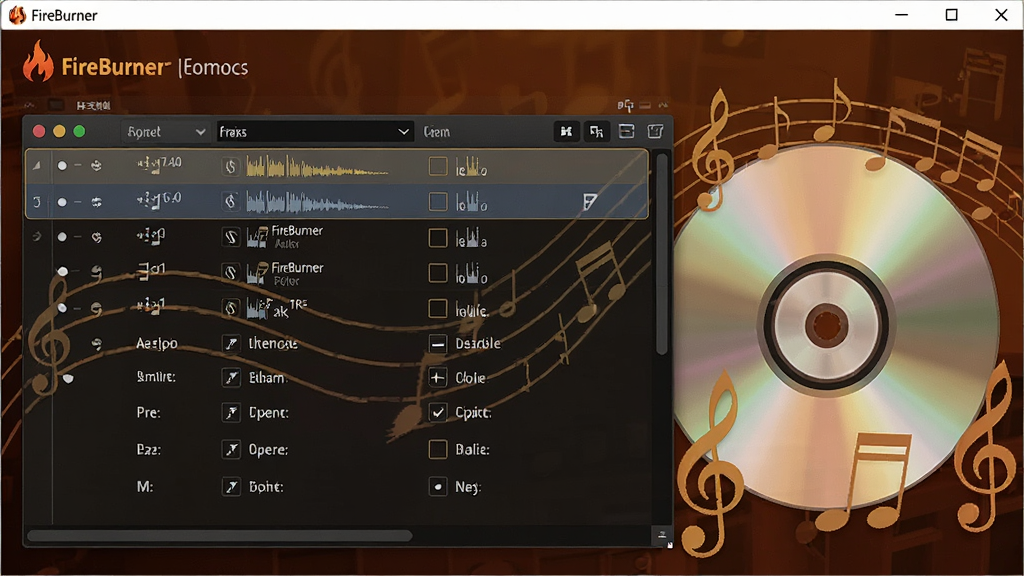
Task: Click the large CD disc image
Action: point(829,325)
